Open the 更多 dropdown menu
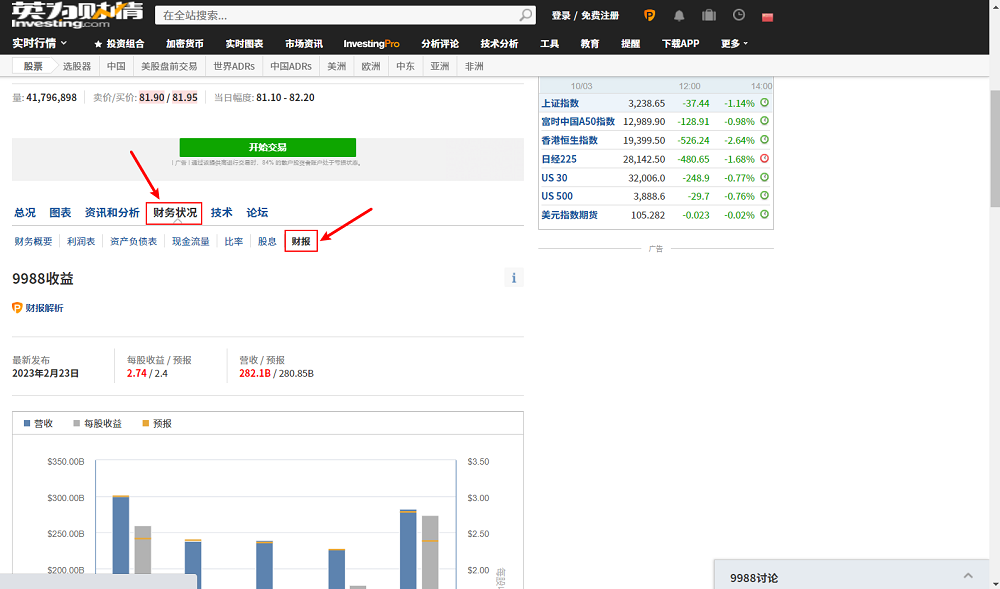1000x589 pixels. [x=734, y=43]
